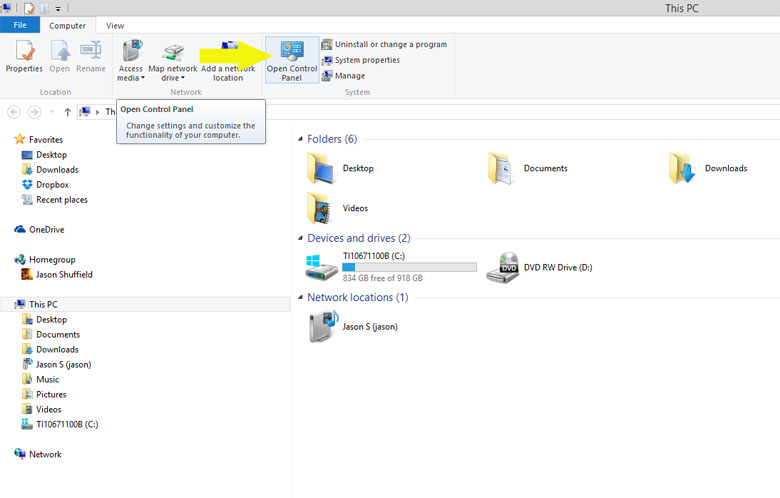Open Control Panel from the ribbon
This screenshot has height=498, width=780.
(292, 59)
